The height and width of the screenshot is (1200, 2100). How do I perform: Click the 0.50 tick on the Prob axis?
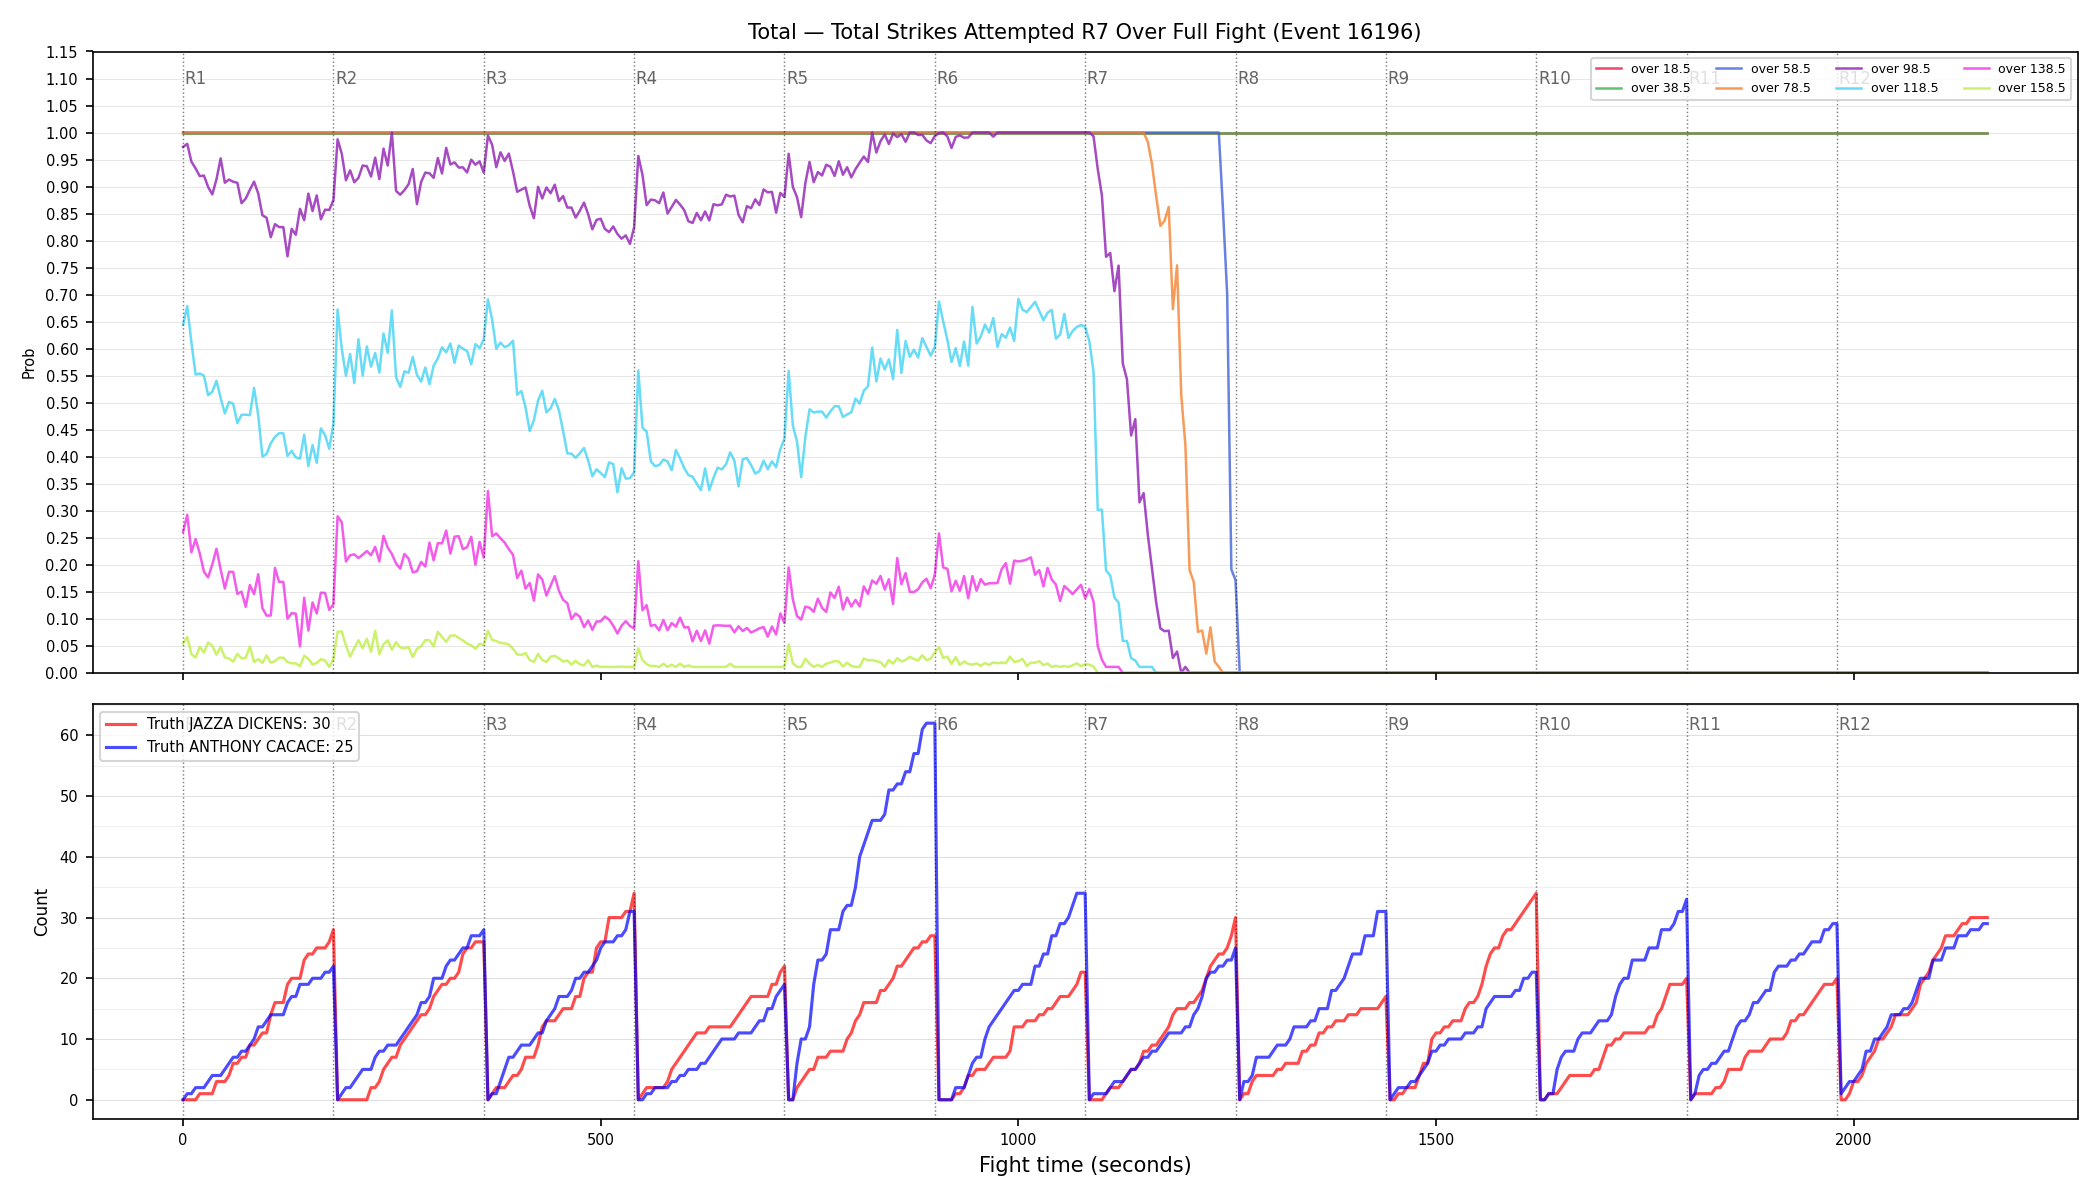click(62, 403)
